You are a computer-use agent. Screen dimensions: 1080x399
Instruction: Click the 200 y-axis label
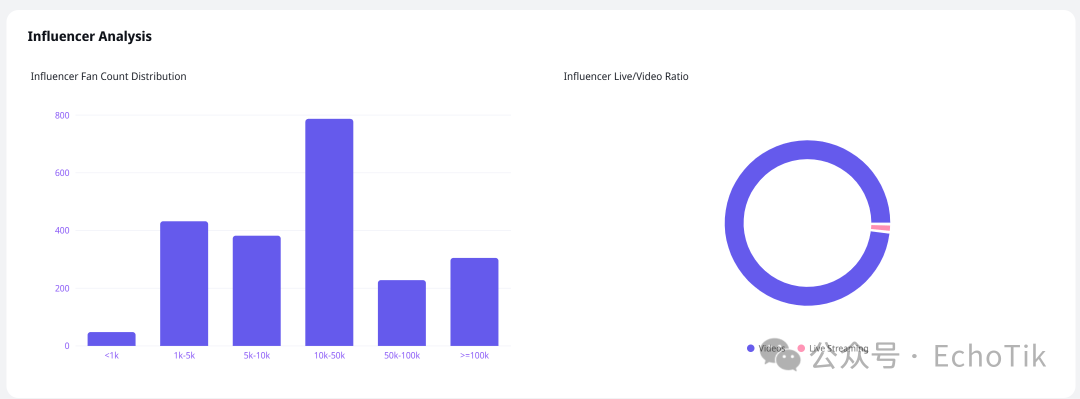[x=62, y=288]
